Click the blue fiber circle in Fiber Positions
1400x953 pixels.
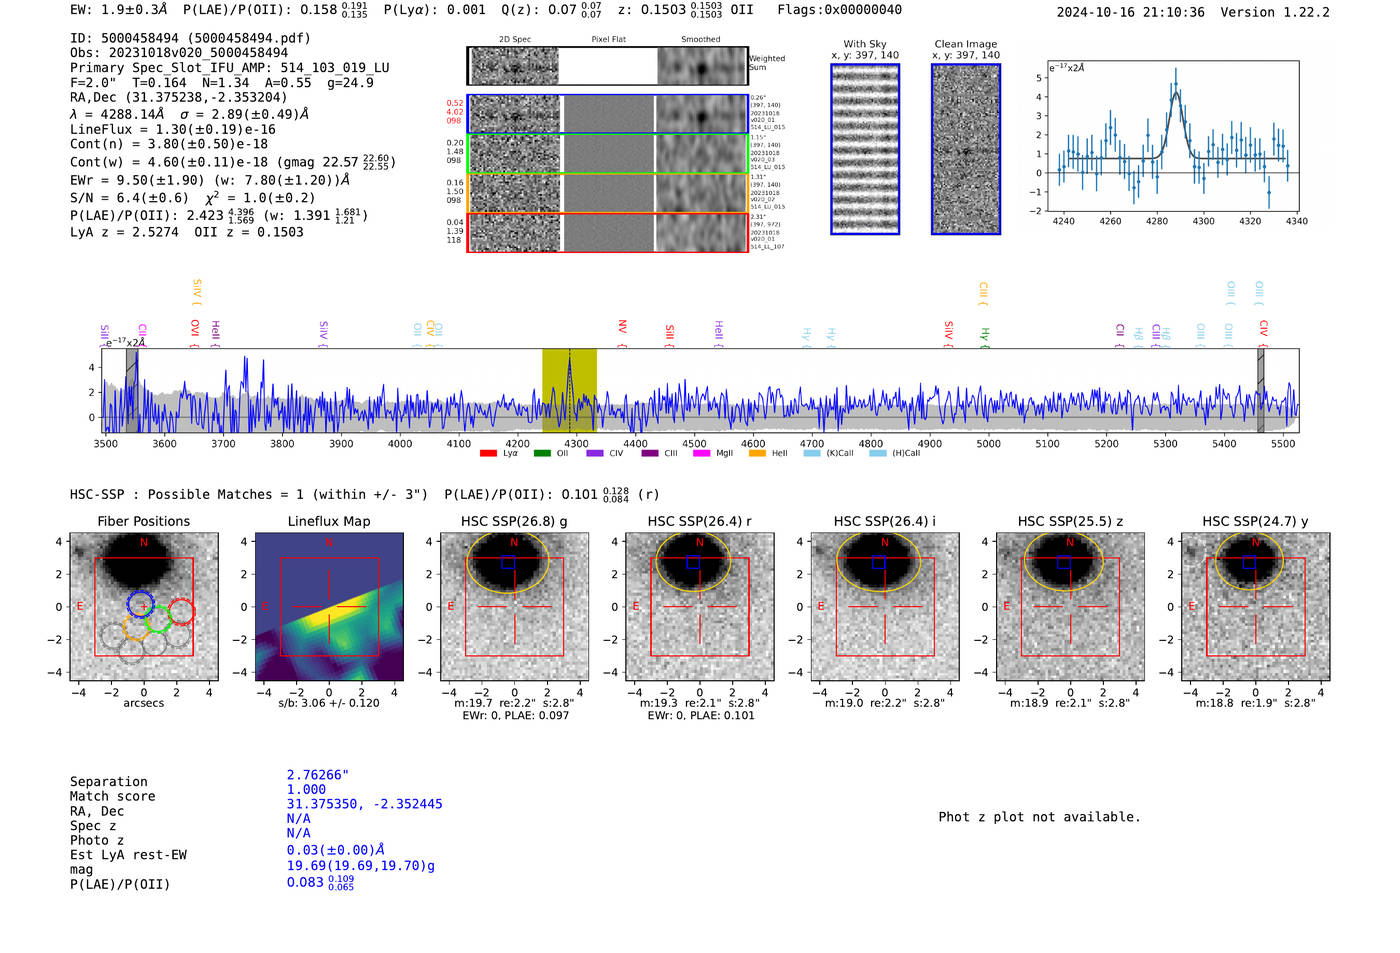point(141,604)
